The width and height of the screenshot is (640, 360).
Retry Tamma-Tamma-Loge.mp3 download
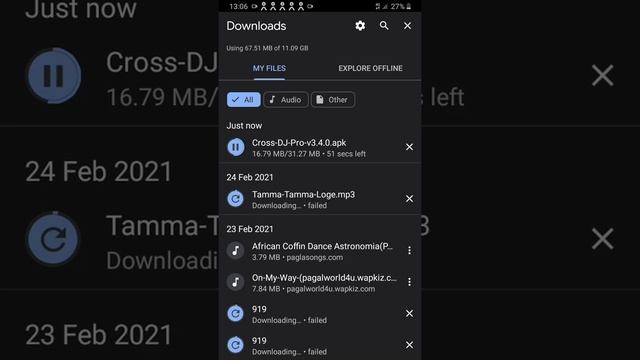236,199
